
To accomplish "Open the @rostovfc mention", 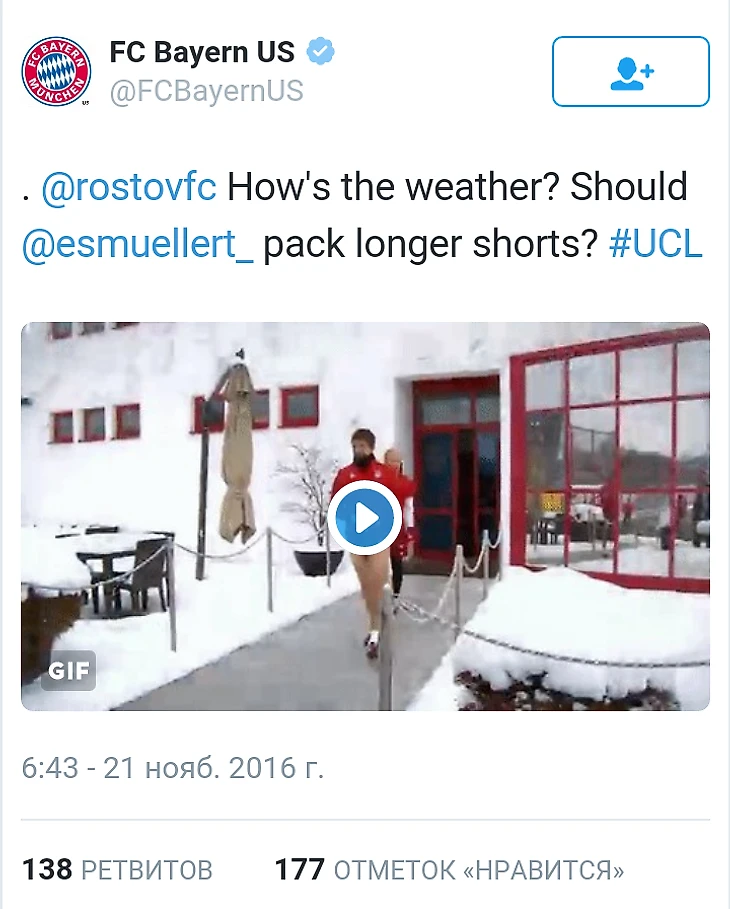I will pyautogui.click(x=129, y=188).
